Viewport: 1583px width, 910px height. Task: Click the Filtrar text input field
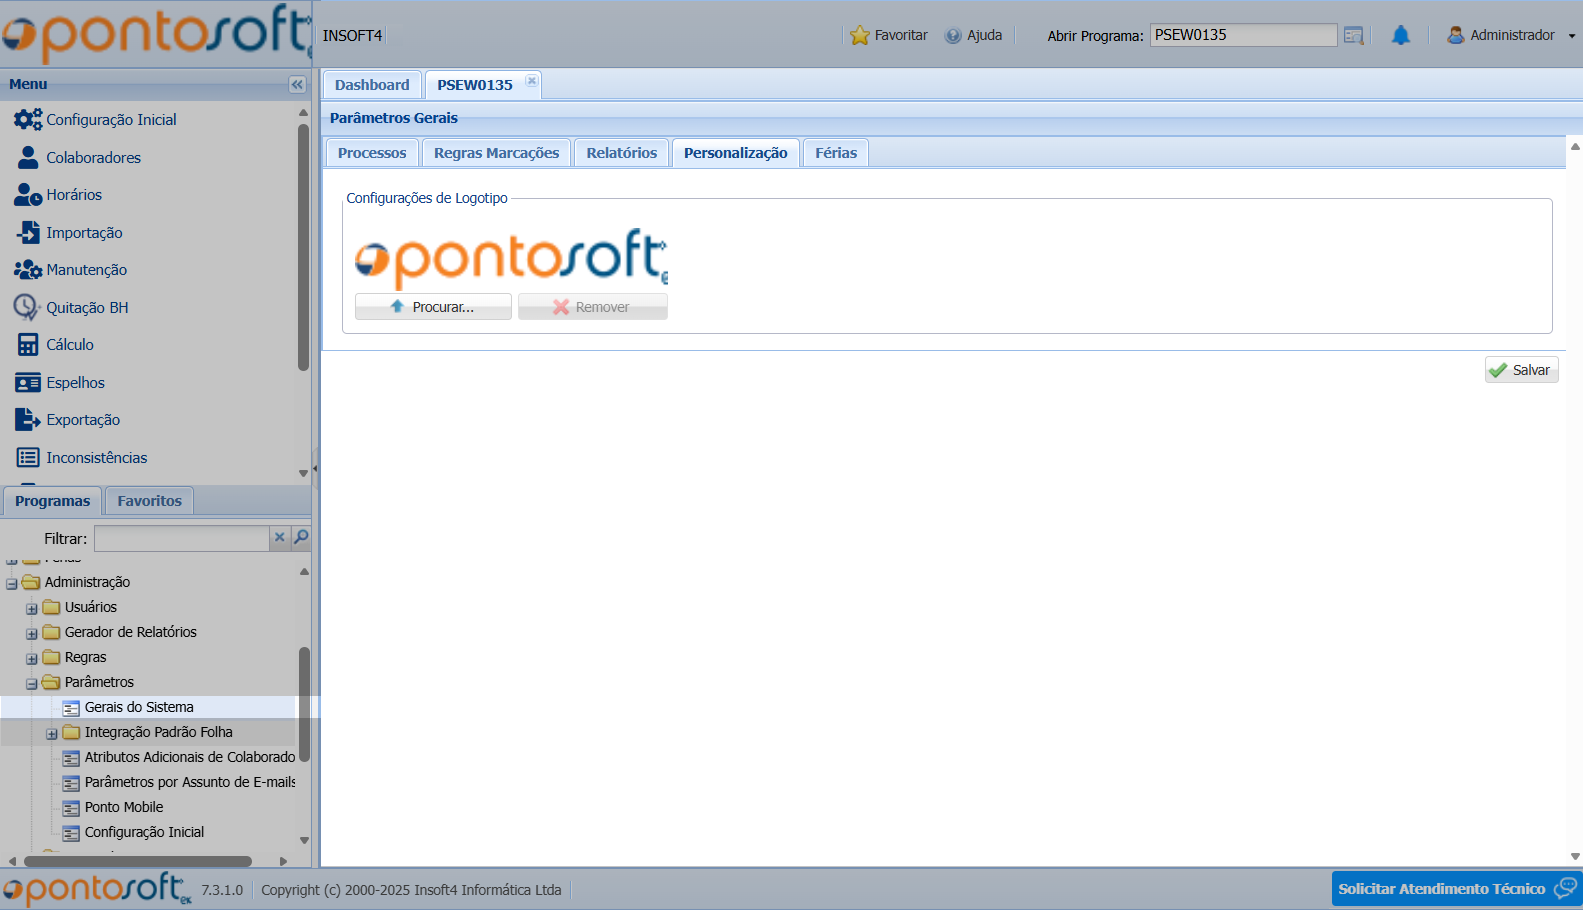(181, 538)
